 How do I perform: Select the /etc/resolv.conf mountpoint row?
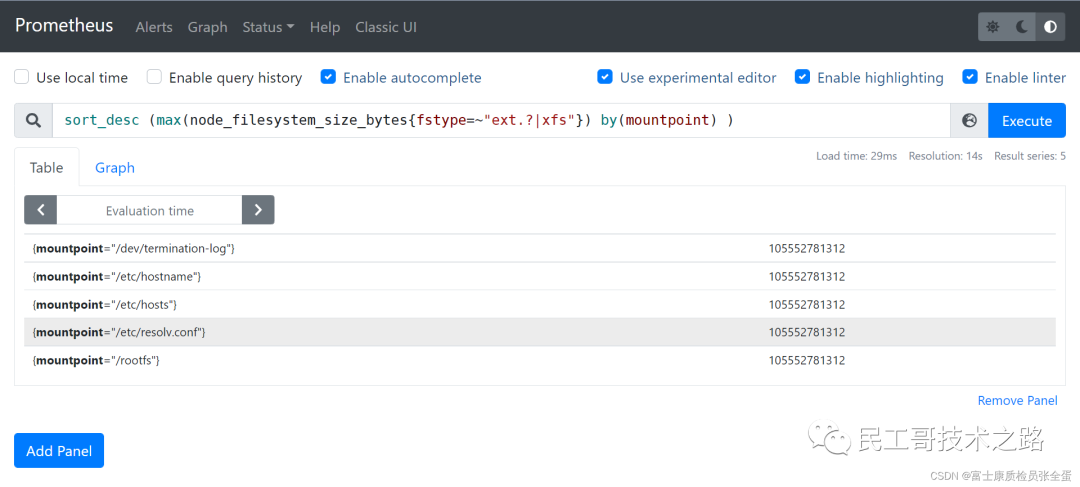540,332
